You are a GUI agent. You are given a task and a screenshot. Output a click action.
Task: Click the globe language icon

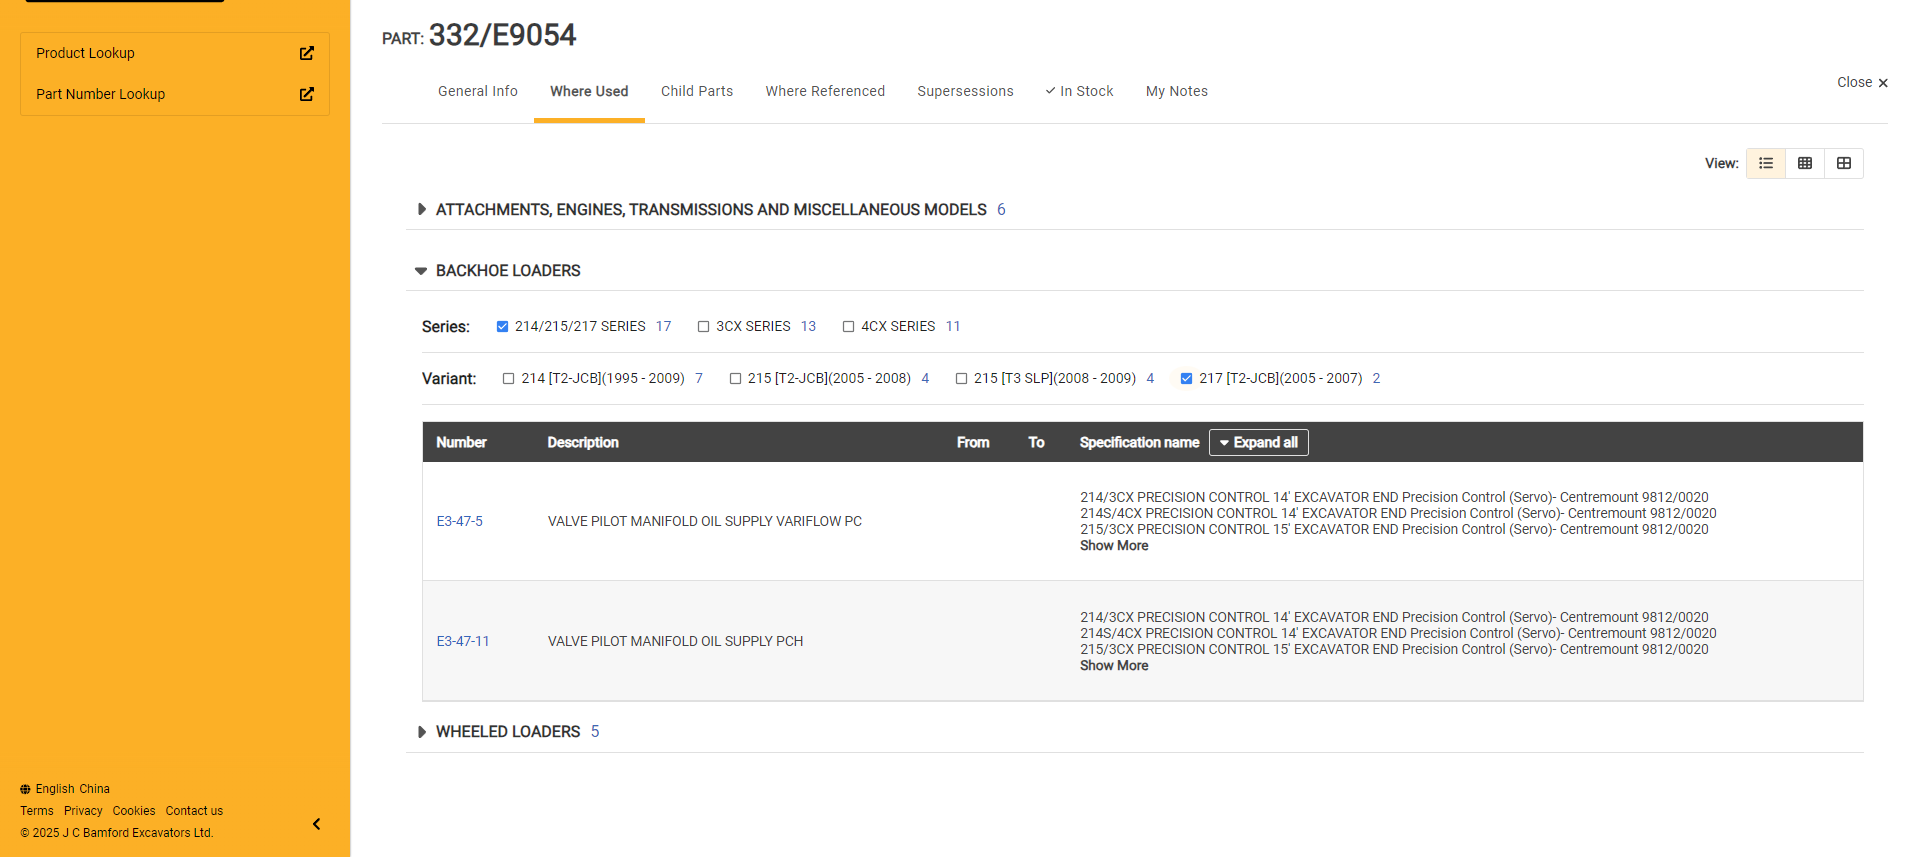tap(26, 789)
